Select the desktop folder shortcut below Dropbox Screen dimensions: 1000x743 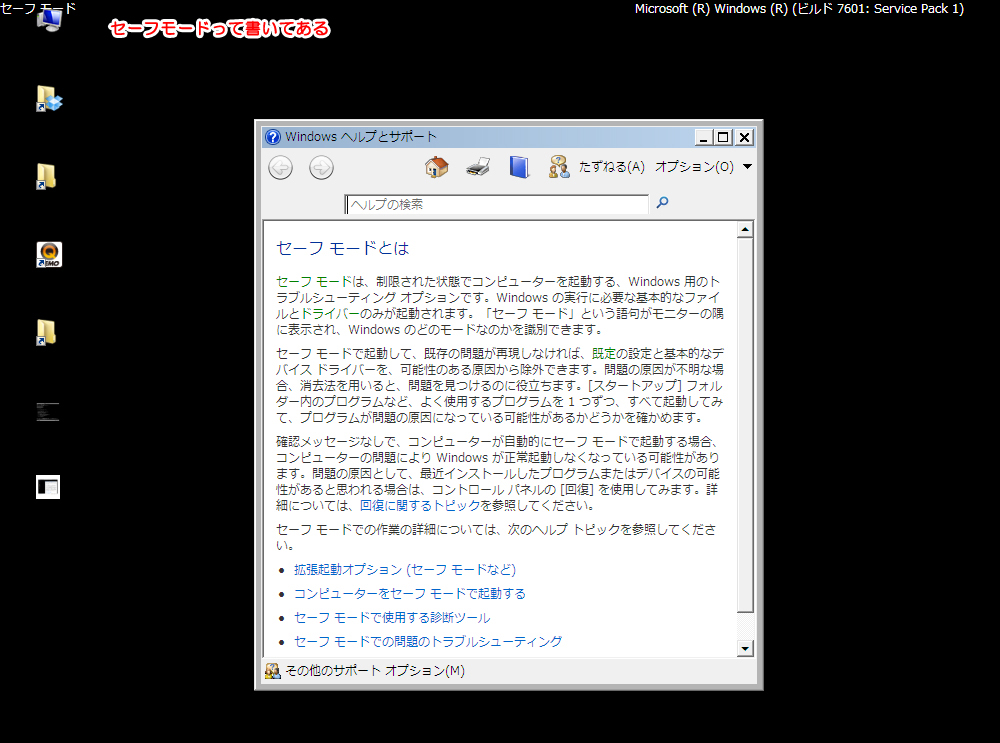point(47,177)
